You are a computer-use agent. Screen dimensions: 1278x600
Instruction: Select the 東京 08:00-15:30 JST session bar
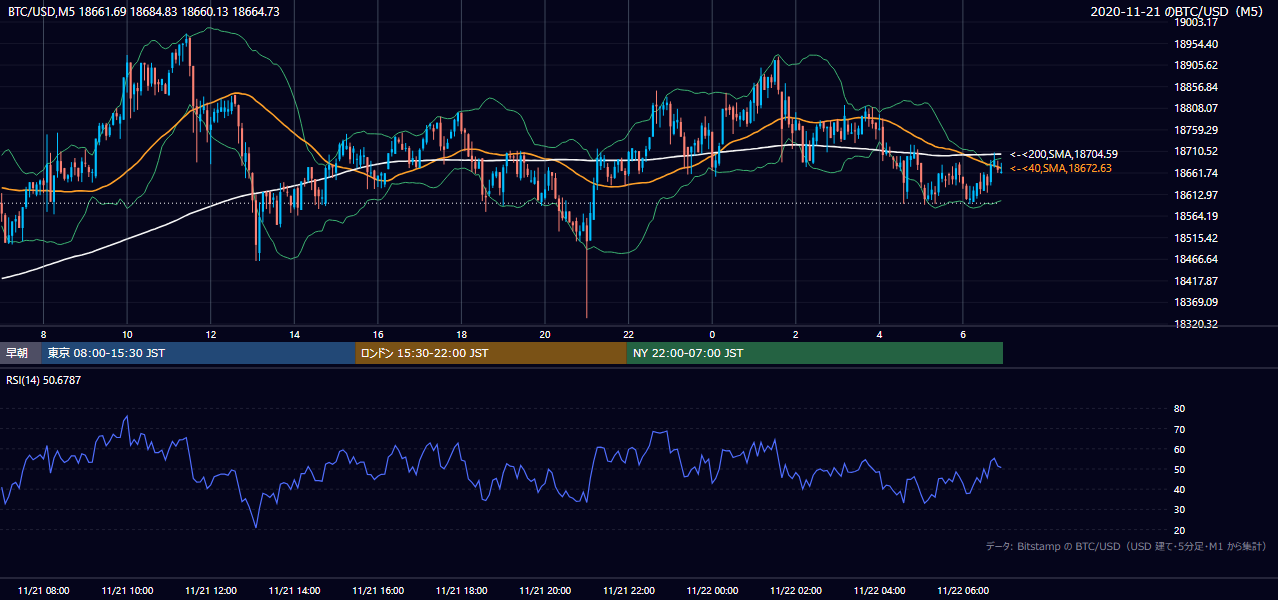coord(199,353)
